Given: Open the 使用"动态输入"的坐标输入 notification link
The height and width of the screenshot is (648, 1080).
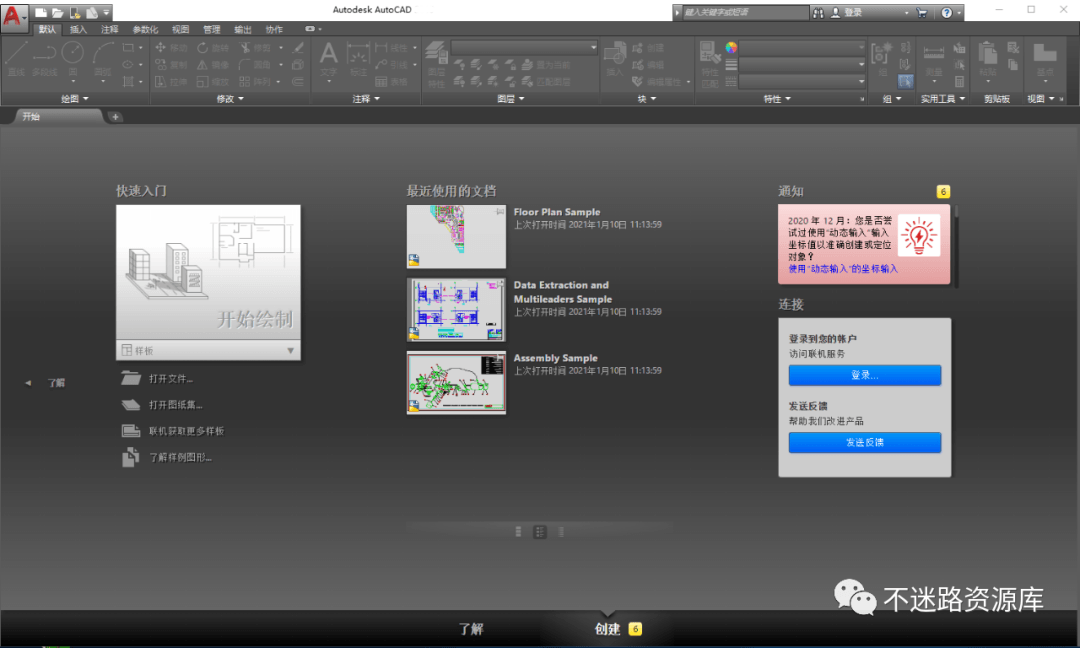Looking at the screenshot, I should [843, 269].
